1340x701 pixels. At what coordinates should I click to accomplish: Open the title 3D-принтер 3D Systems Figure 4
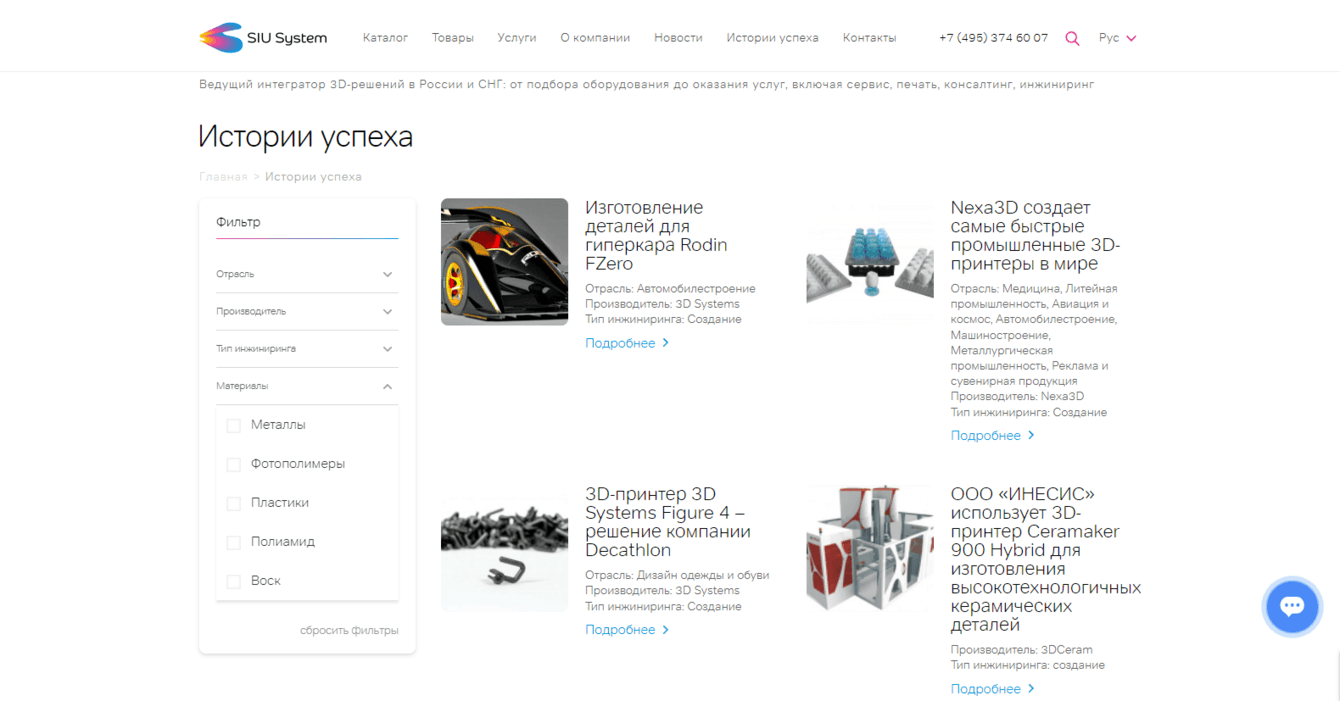(x=668, y=522)
